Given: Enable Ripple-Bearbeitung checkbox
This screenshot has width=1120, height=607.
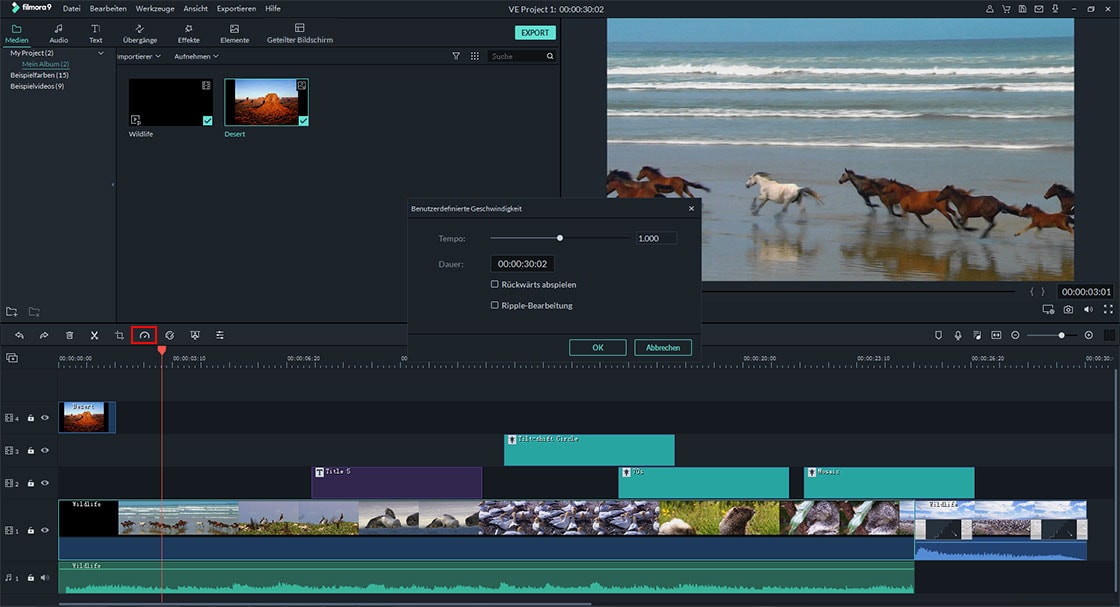Looking at the screenshot, I should pyautogui.click(x=494, y=305).
